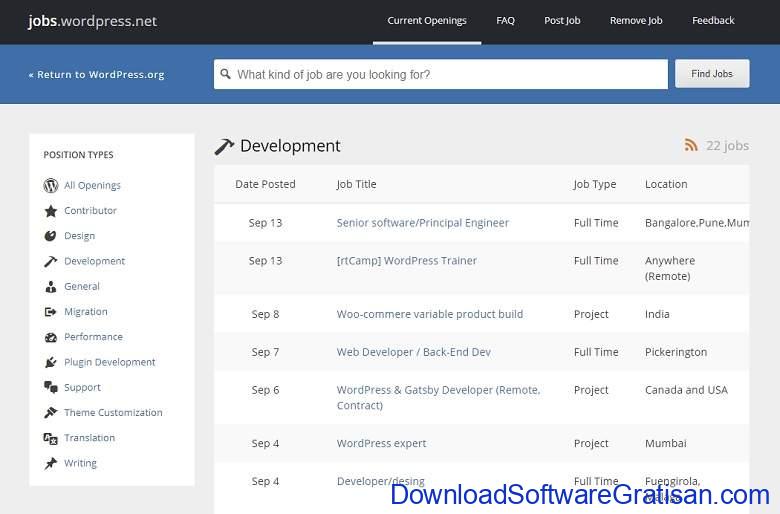
Task: Click the Location column header
Action: point(666,184)
